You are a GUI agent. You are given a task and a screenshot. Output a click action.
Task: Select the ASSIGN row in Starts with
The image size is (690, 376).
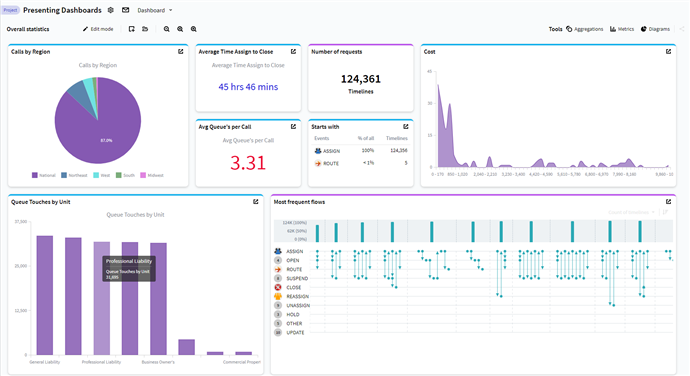[x=361, y=151]
